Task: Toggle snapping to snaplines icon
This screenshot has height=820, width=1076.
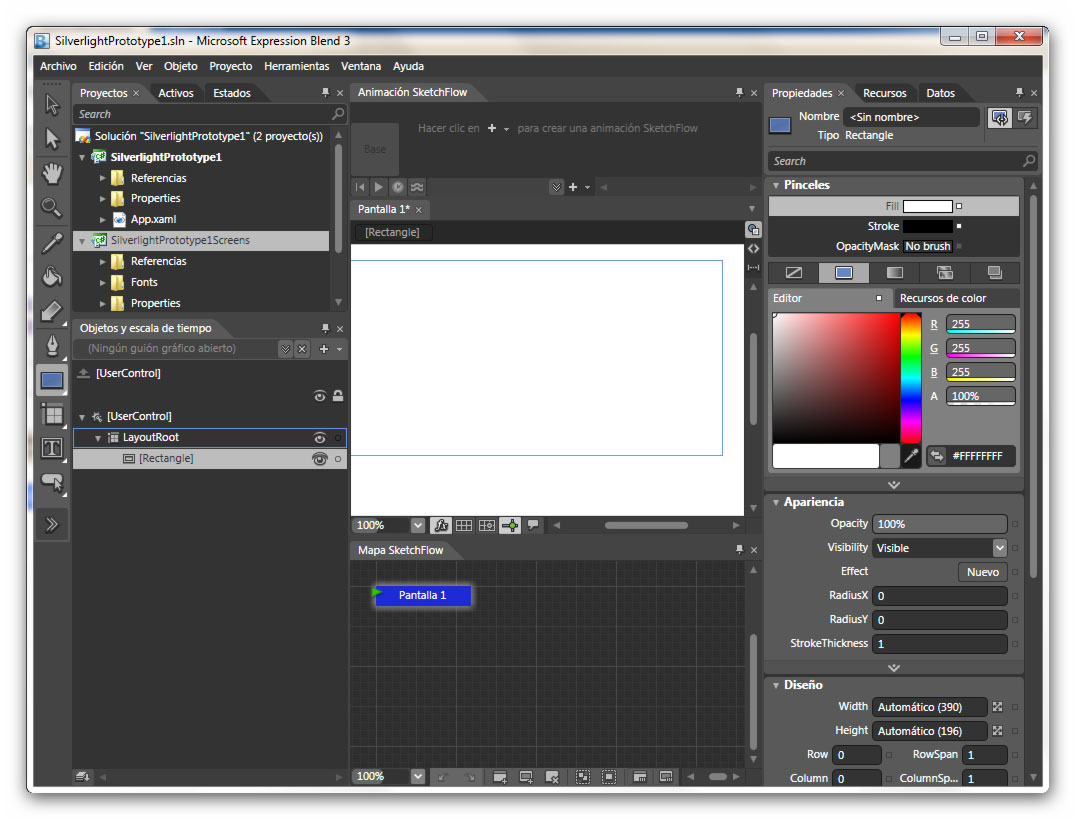Action: point(510,526)
